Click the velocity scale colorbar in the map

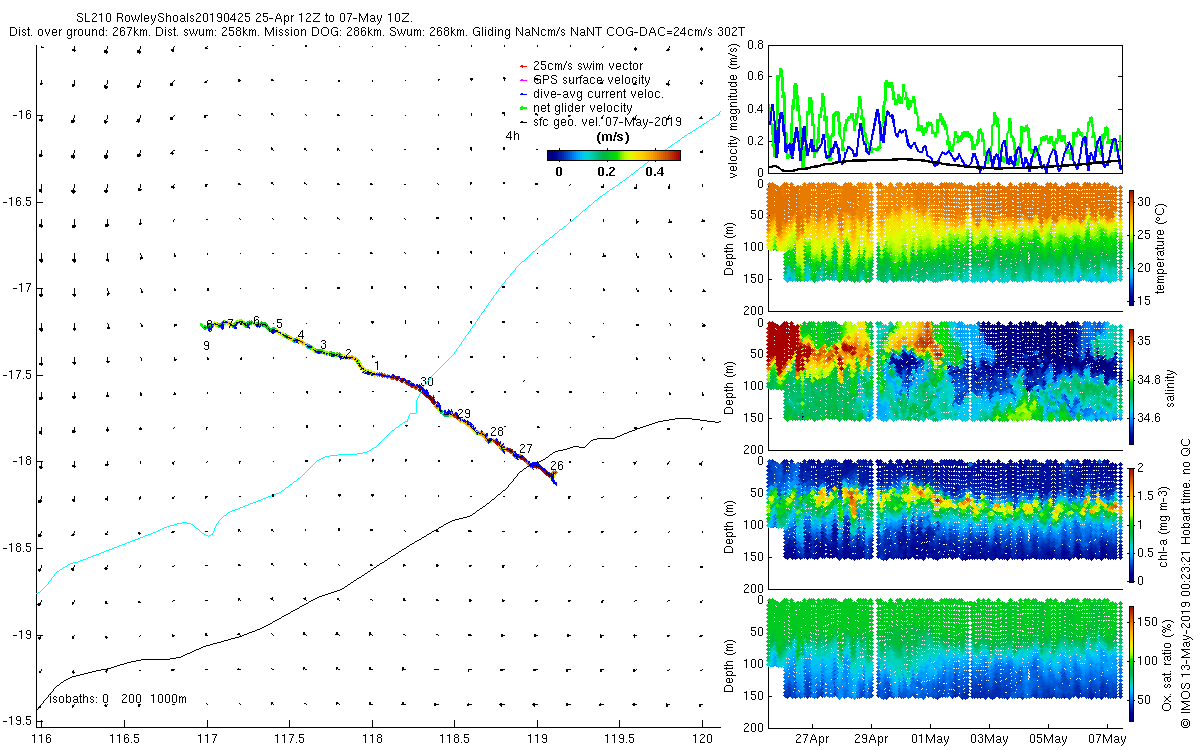613,155
